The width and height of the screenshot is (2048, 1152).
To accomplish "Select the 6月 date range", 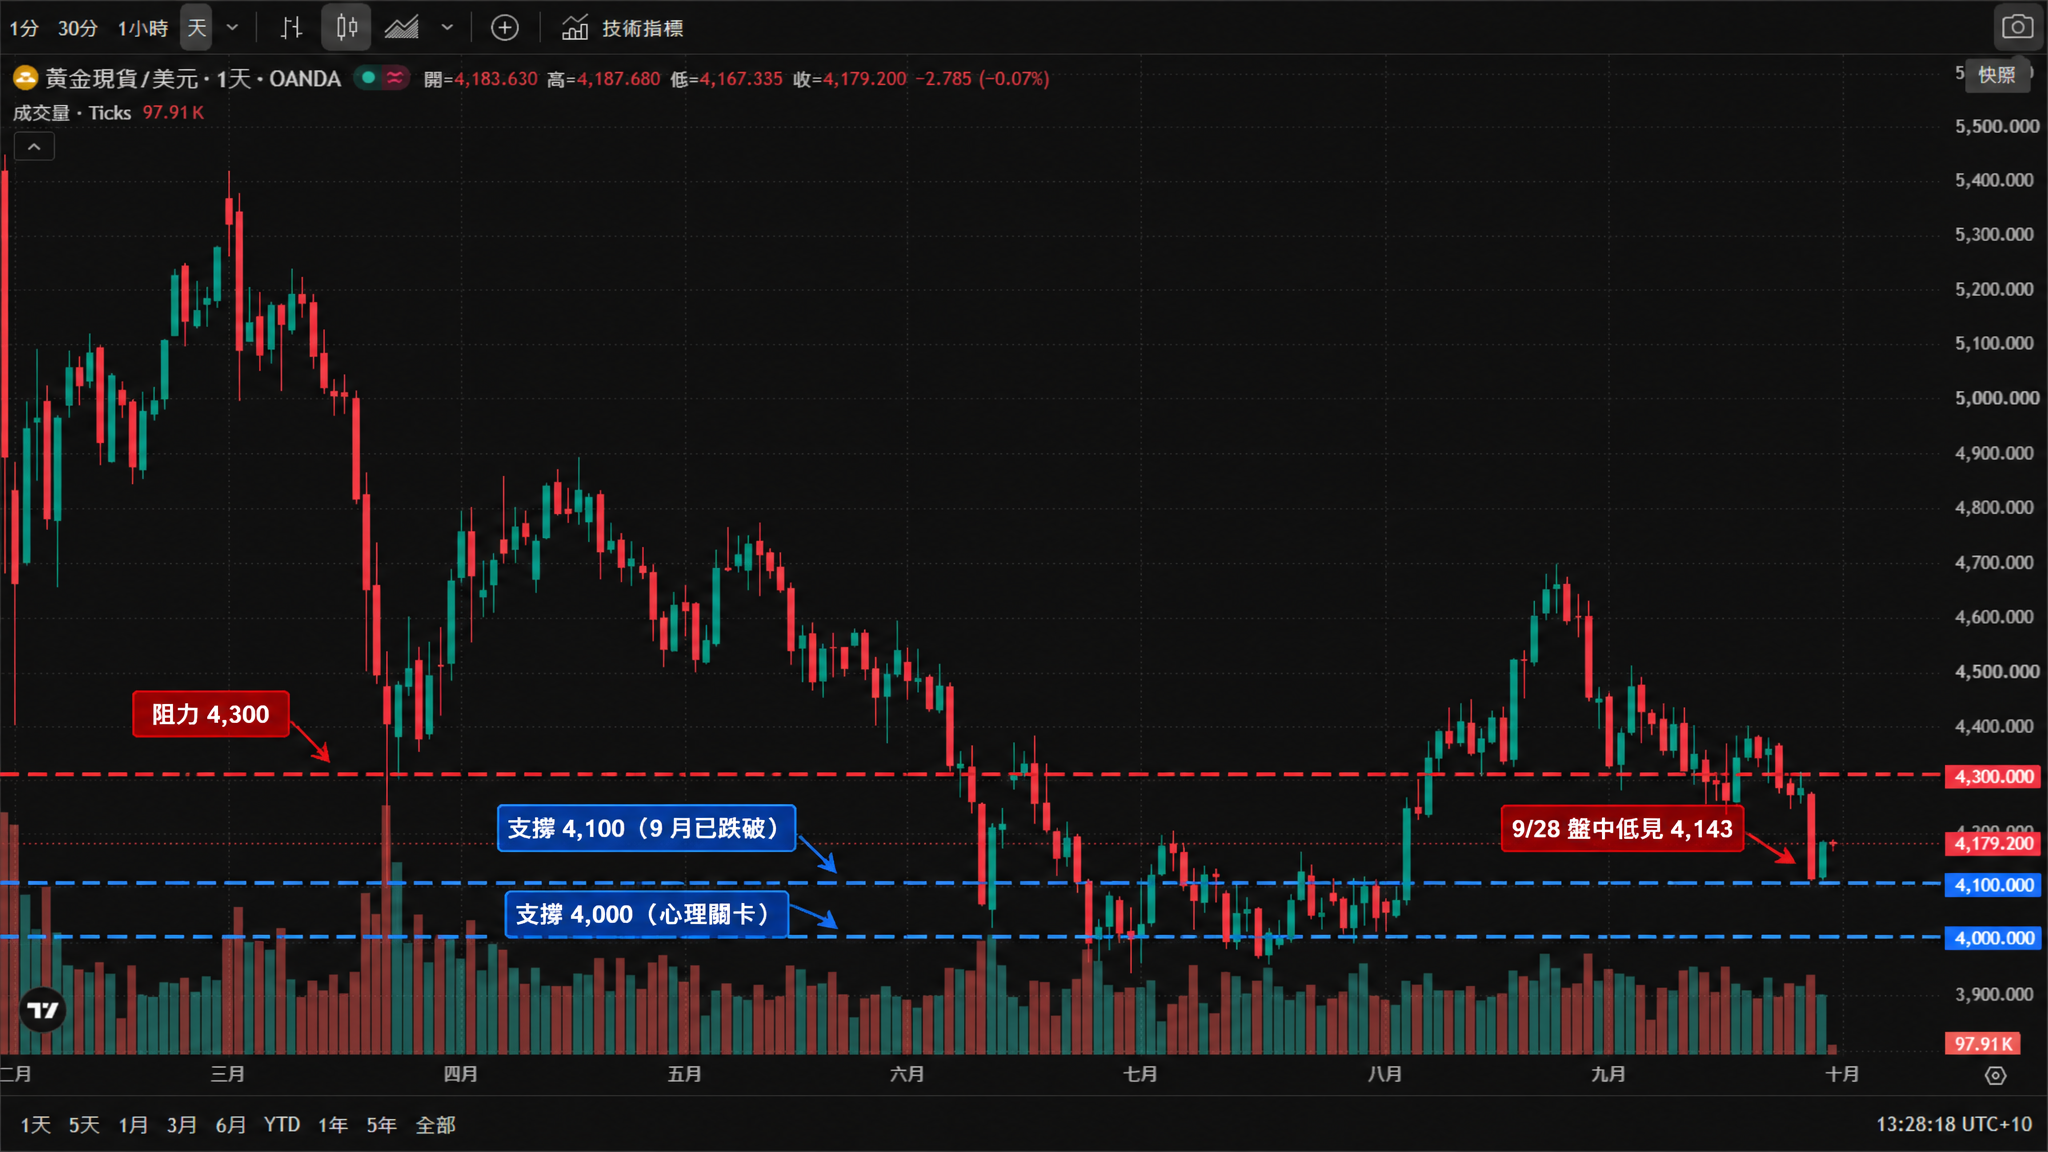I will (x=230, y=1125).
